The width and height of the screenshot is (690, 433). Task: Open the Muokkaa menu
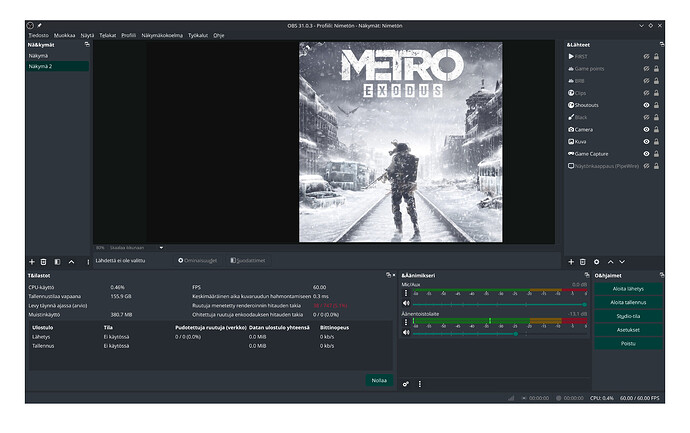(64, 35)
